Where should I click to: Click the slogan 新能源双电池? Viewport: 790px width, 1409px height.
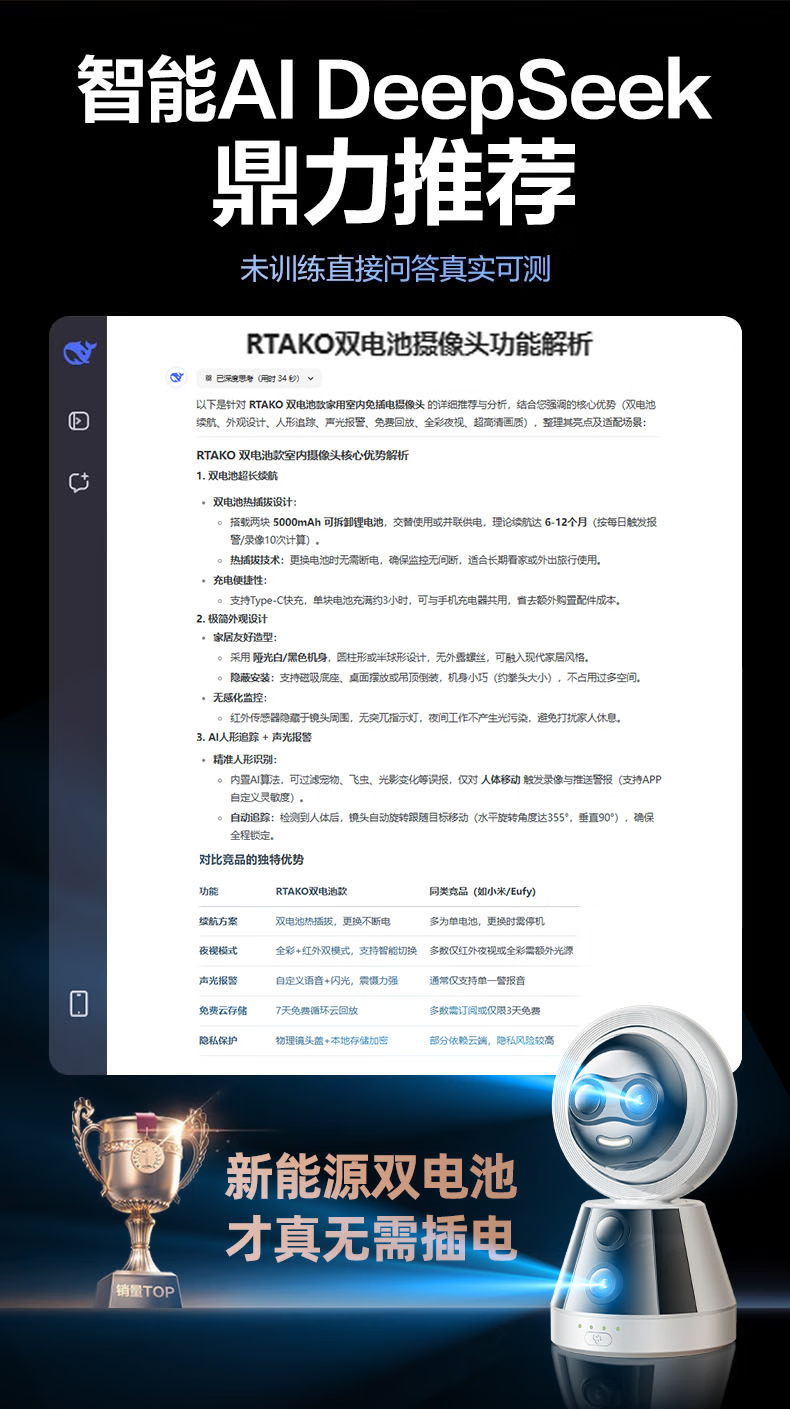(x=370, y=1177)
